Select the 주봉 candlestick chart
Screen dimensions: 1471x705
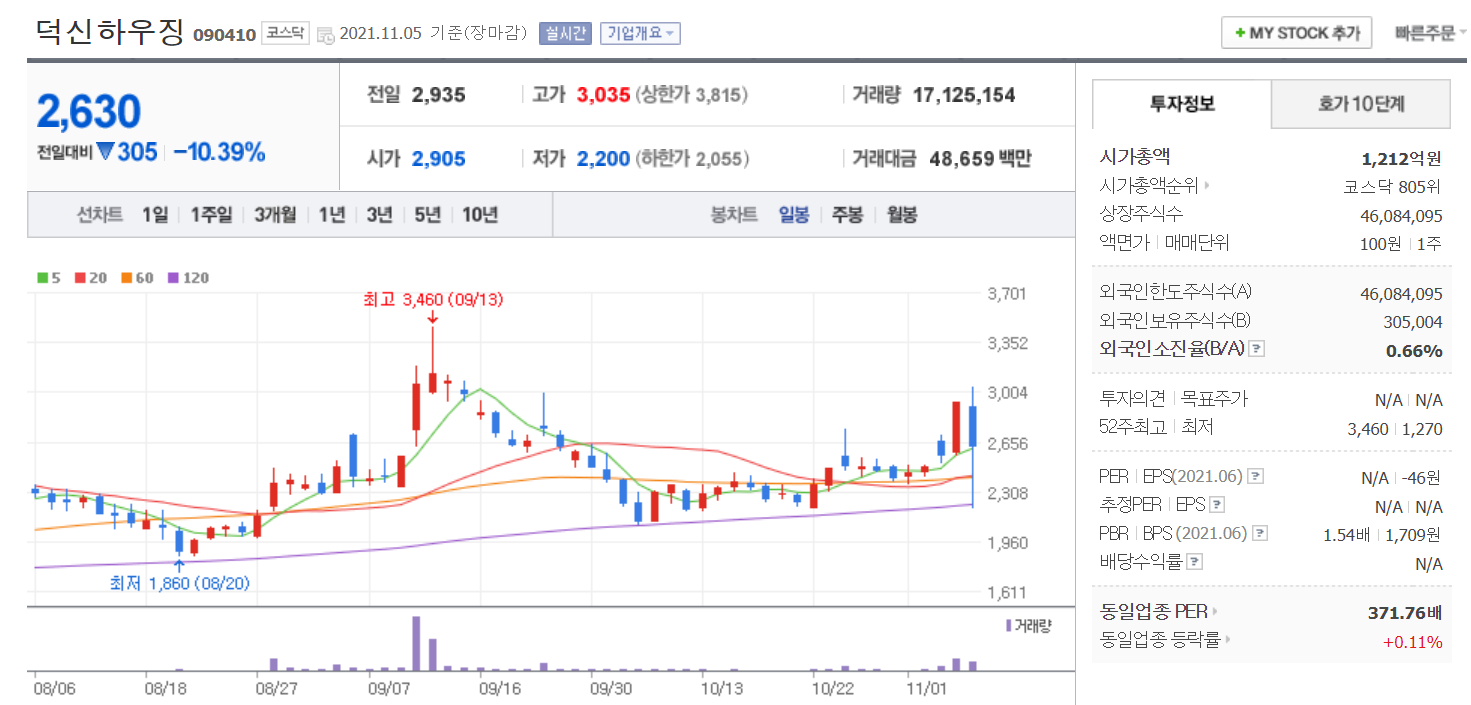[x=847, y=214]
